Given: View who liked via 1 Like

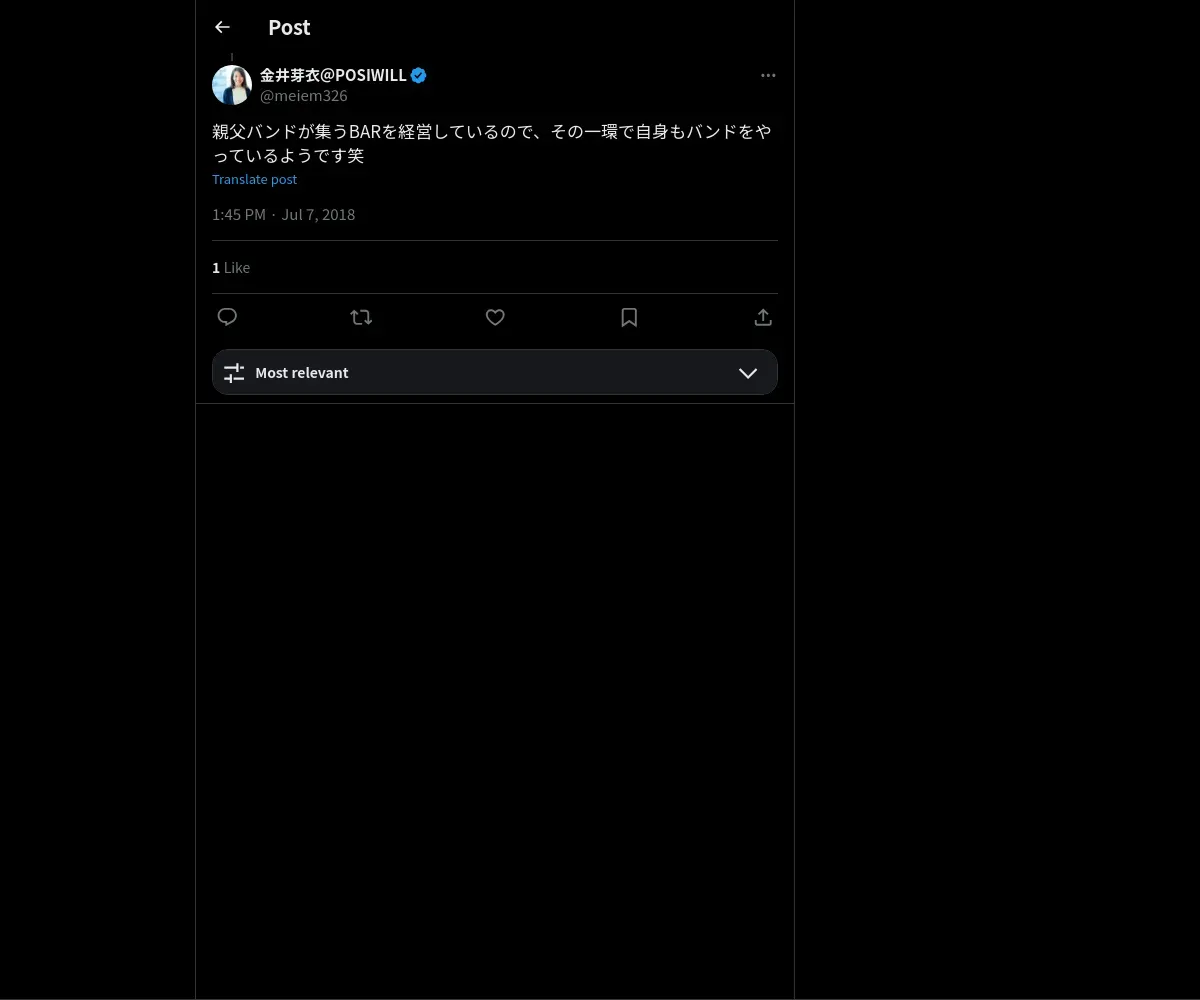Looking at the screenshot, I should [x=231, y=267].
